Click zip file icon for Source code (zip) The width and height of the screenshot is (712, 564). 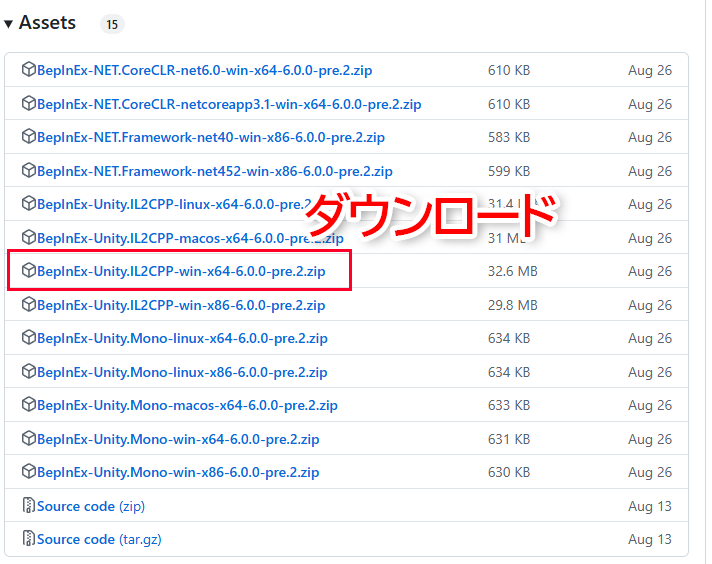point(29,505)
